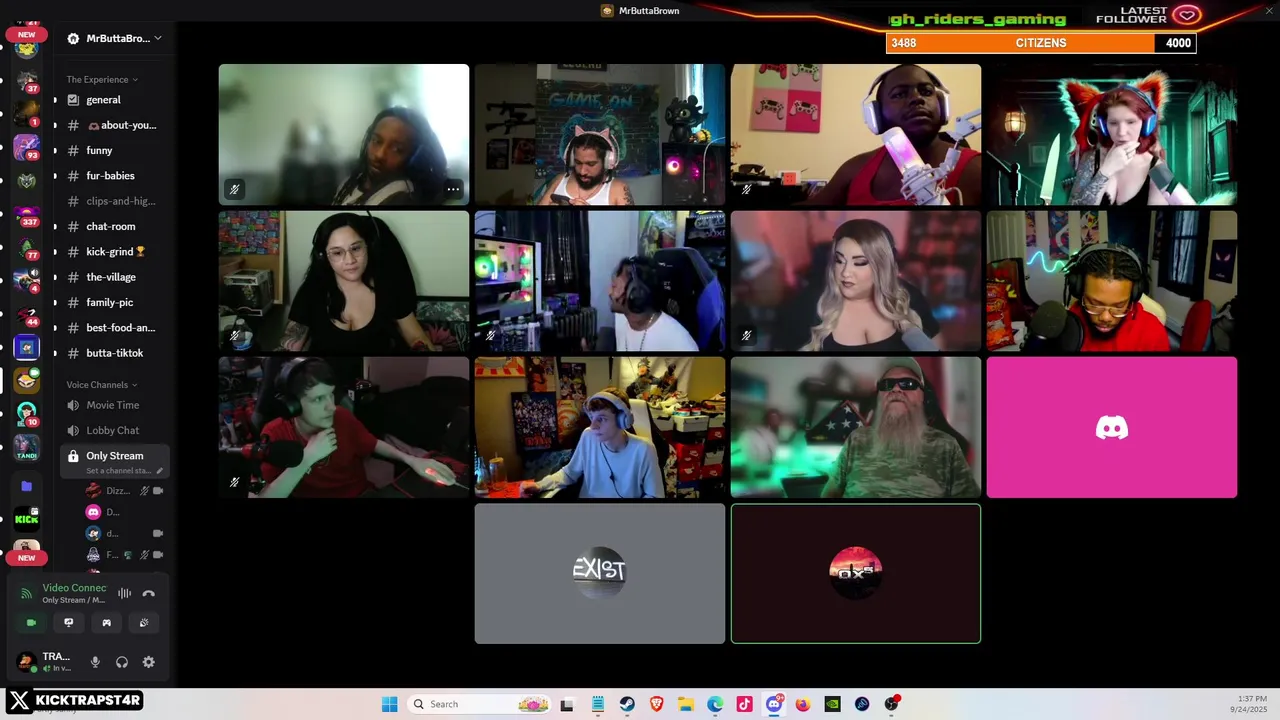The image size is (1280, 720).
Task: Open Notepad from the taskbar
Action: pyautogui.click(x=598, y=704)
